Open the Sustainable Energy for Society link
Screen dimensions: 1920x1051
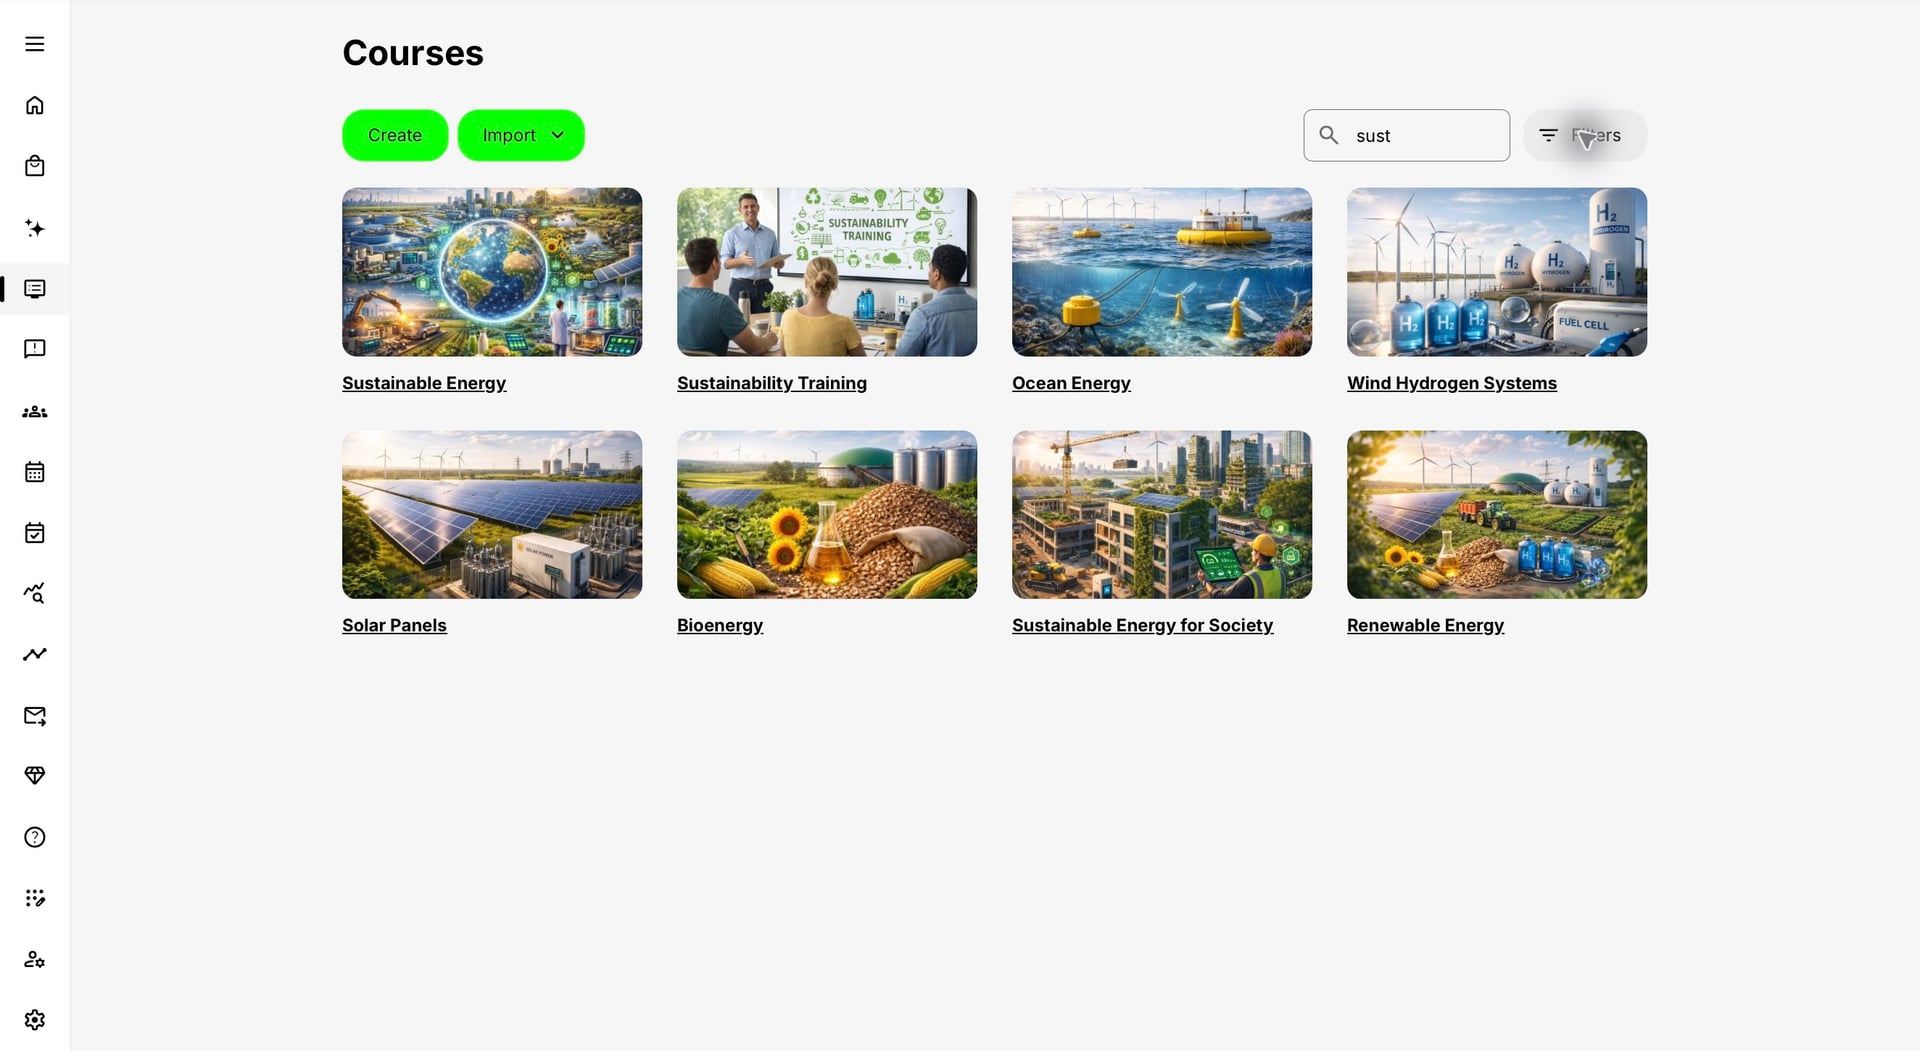click(x=1142, y=625)
